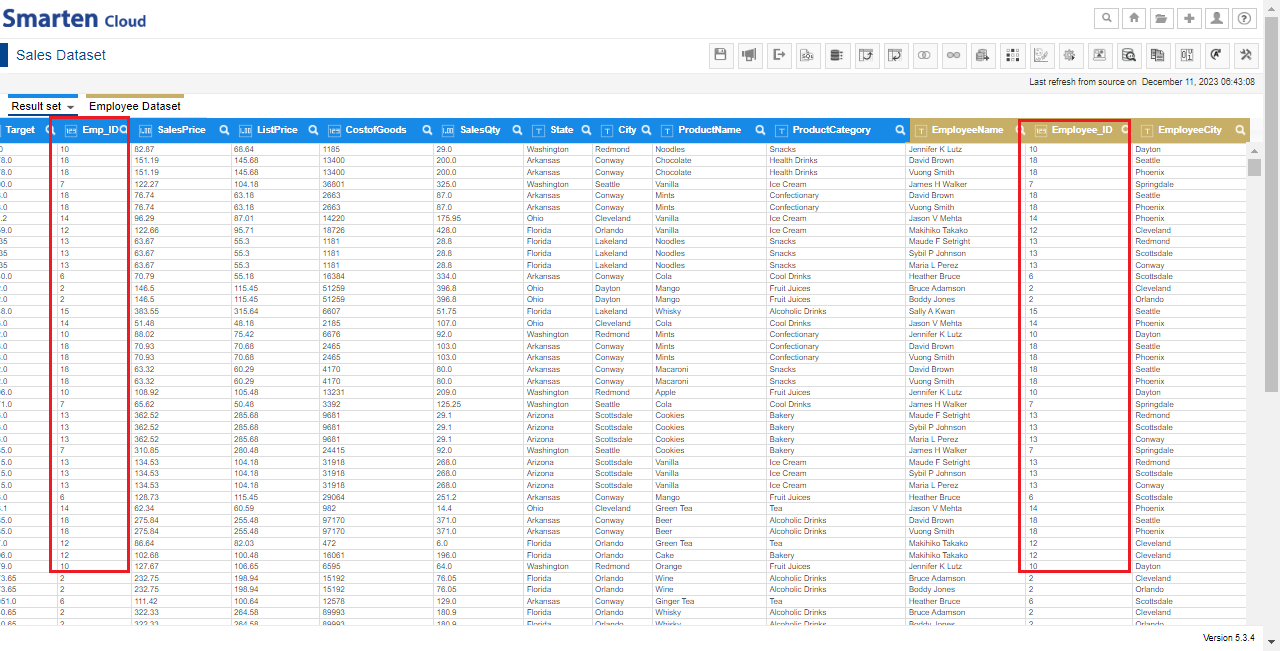Click the ProductCategory column header

[x=831, y=130]
